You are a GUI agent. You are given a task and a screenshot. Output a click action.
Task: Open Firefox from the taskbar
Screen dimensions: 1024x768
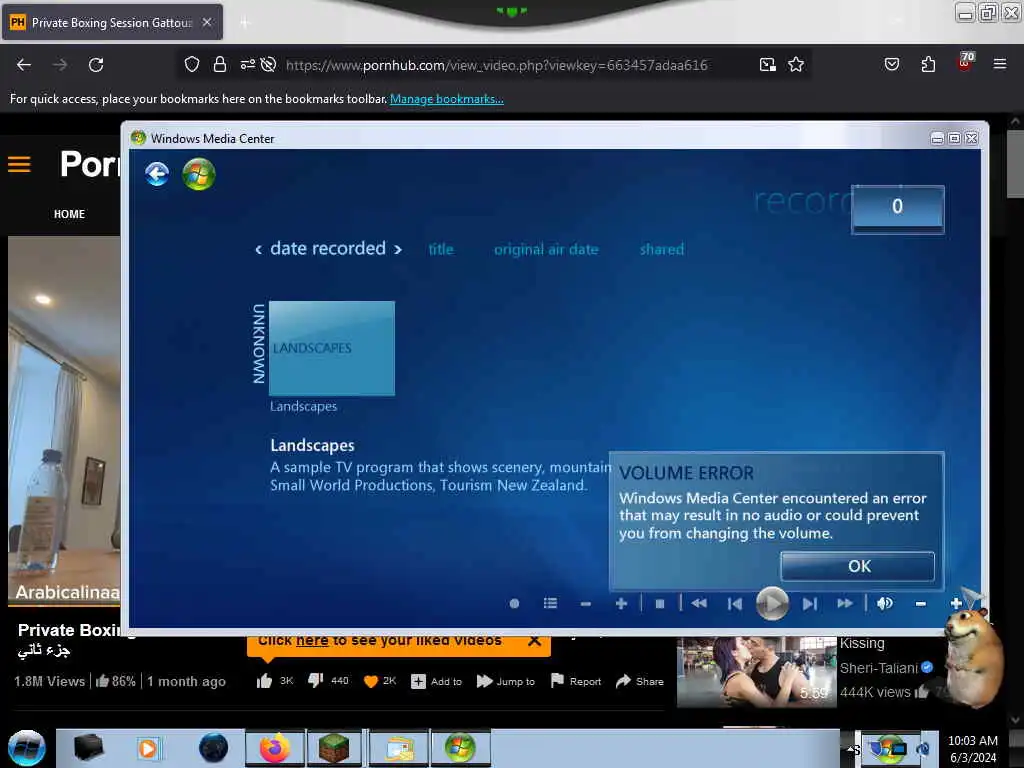tap(275, 748)
